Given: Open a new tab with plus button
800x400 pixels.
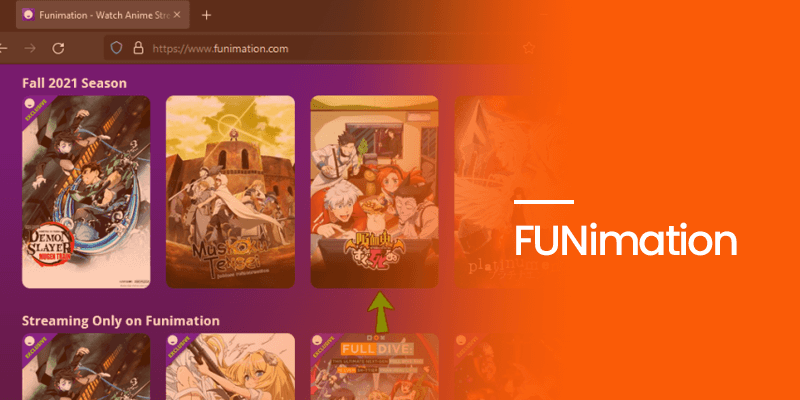Looking at the screenshot, I should click(206, 15).
